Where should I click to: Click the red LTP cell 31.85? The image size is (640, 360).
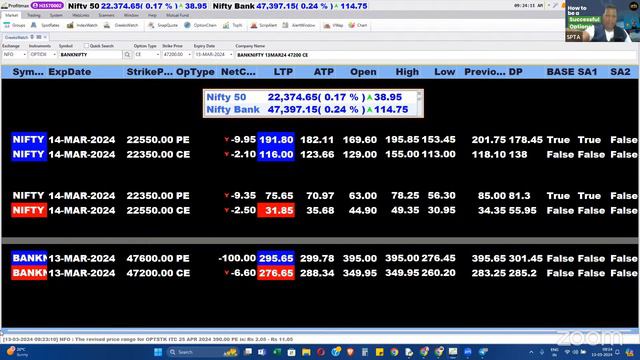276,210
